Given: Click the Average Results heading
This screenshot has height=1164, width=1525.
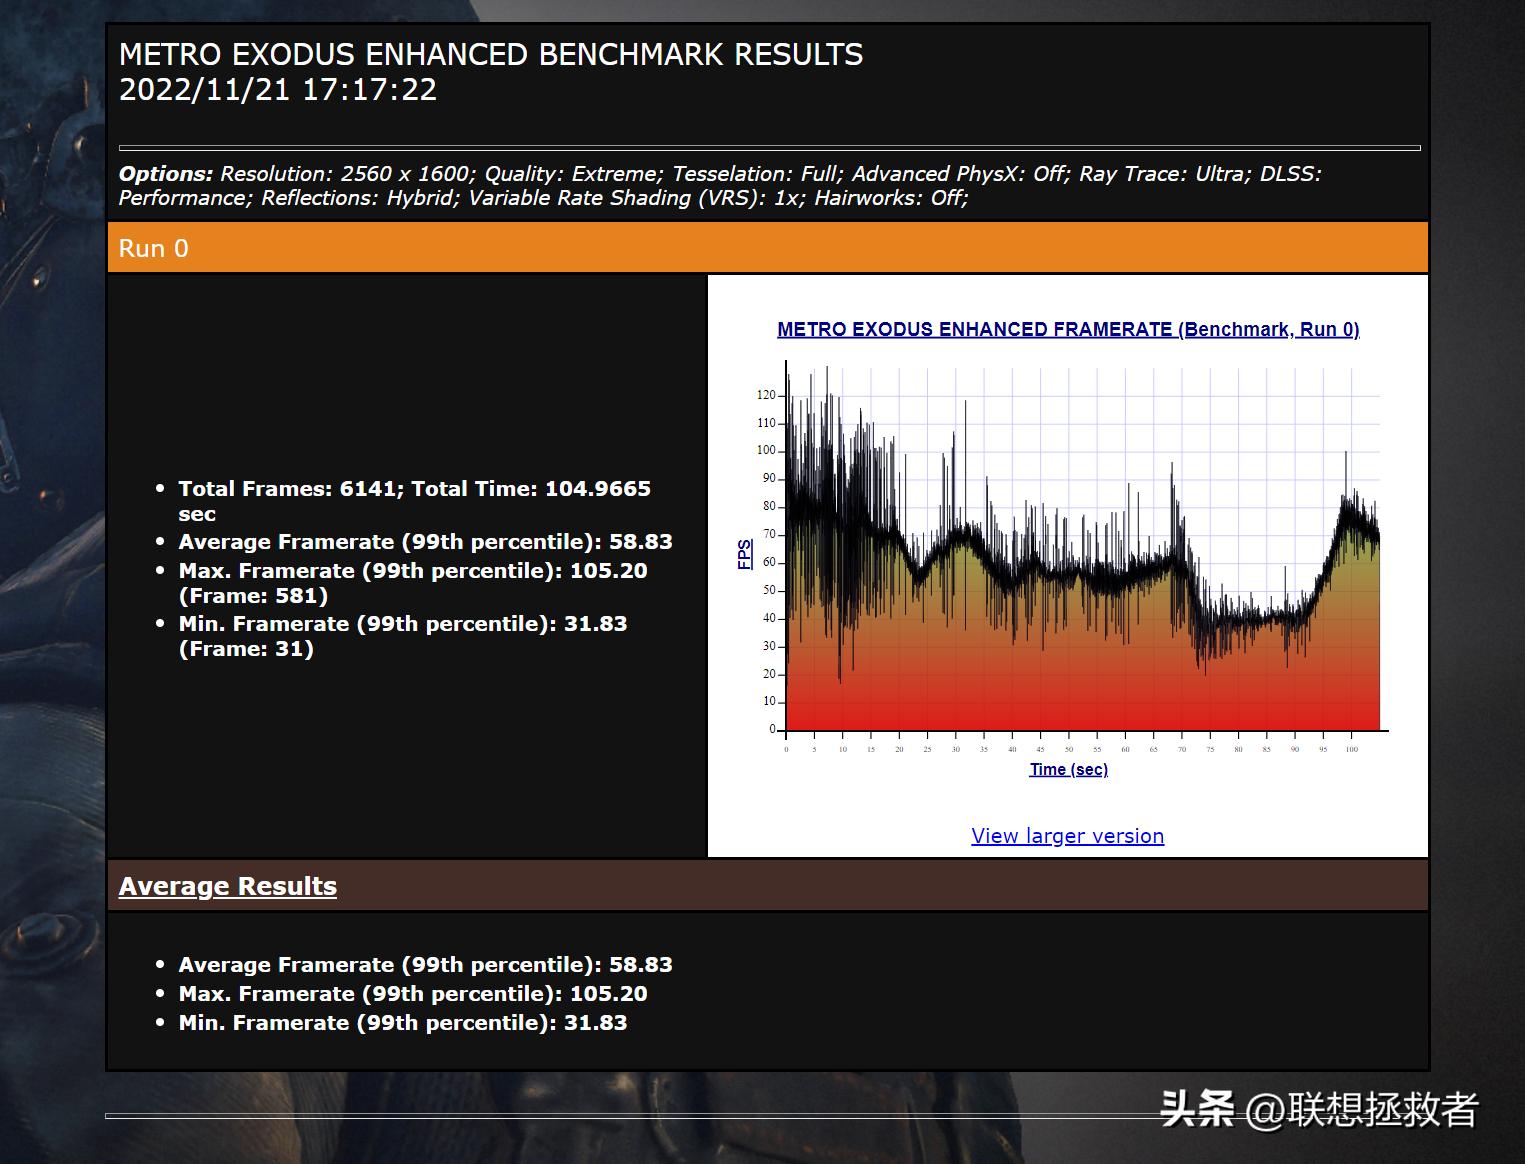Looking at the screenshot, I should click(227, 886).
